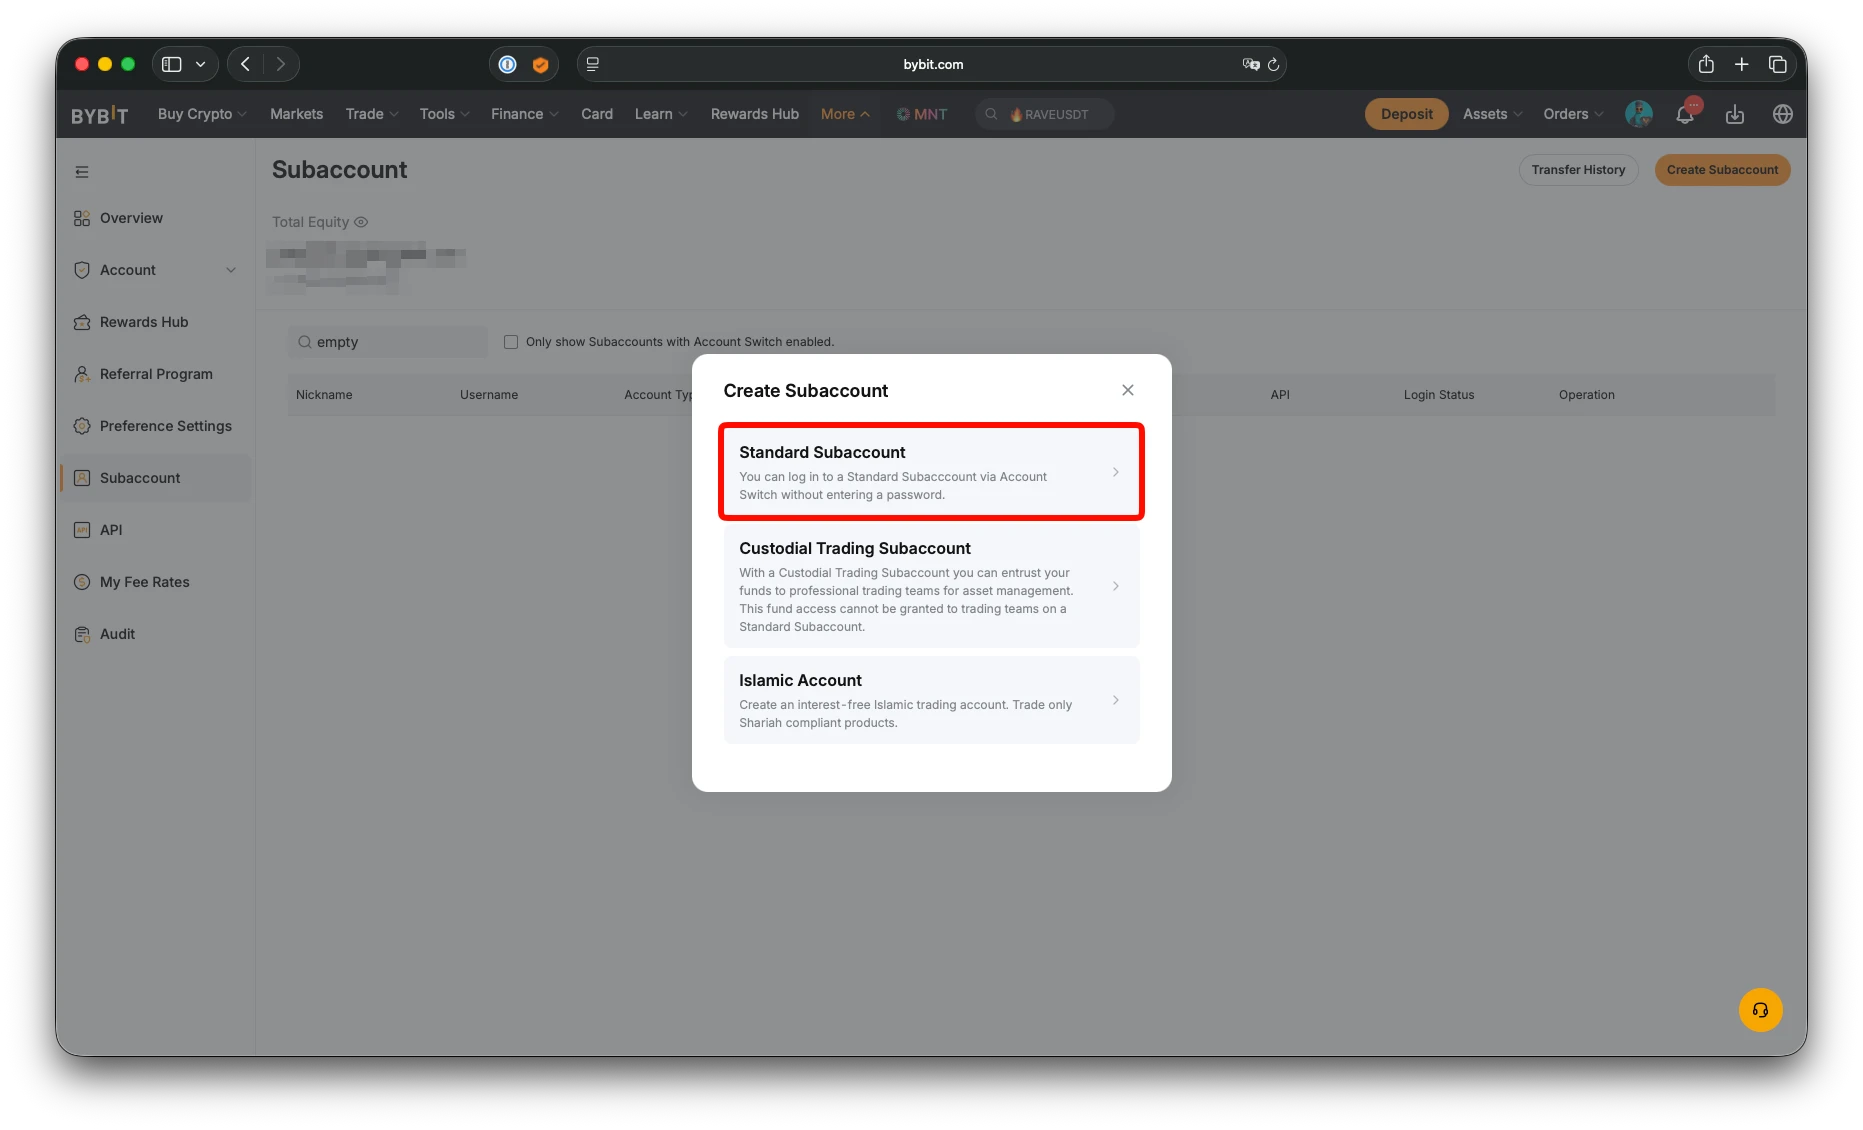Open the Buy Crypto dropdown
Image resolution: width=1863 pixels, height=1130 pixels.
coord(202,114)
